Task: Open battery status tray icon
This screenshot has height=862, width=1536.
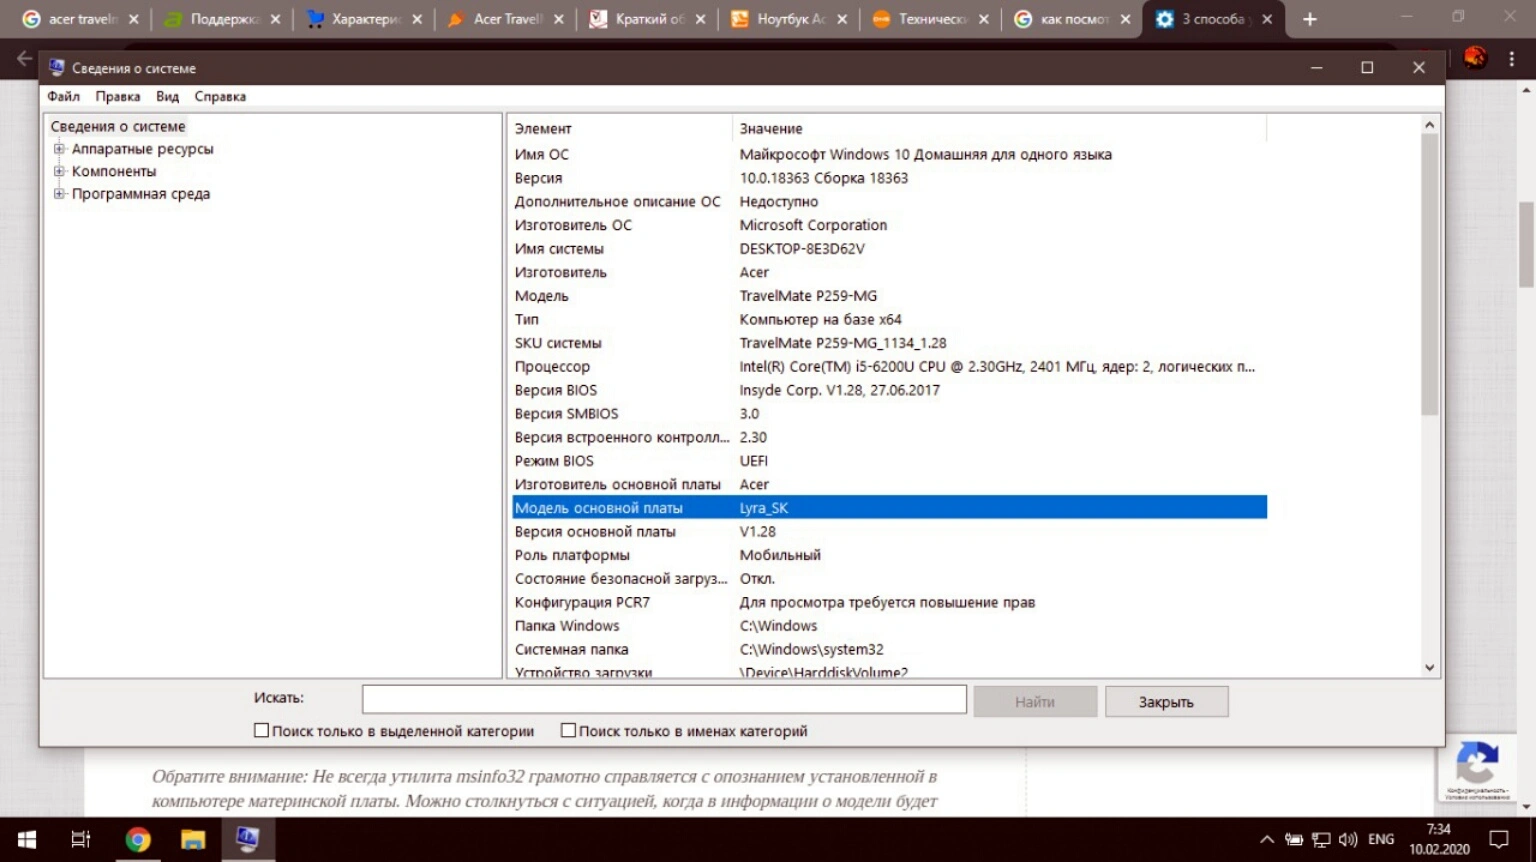Action: pyautogui.click(x=1294, y=840)
